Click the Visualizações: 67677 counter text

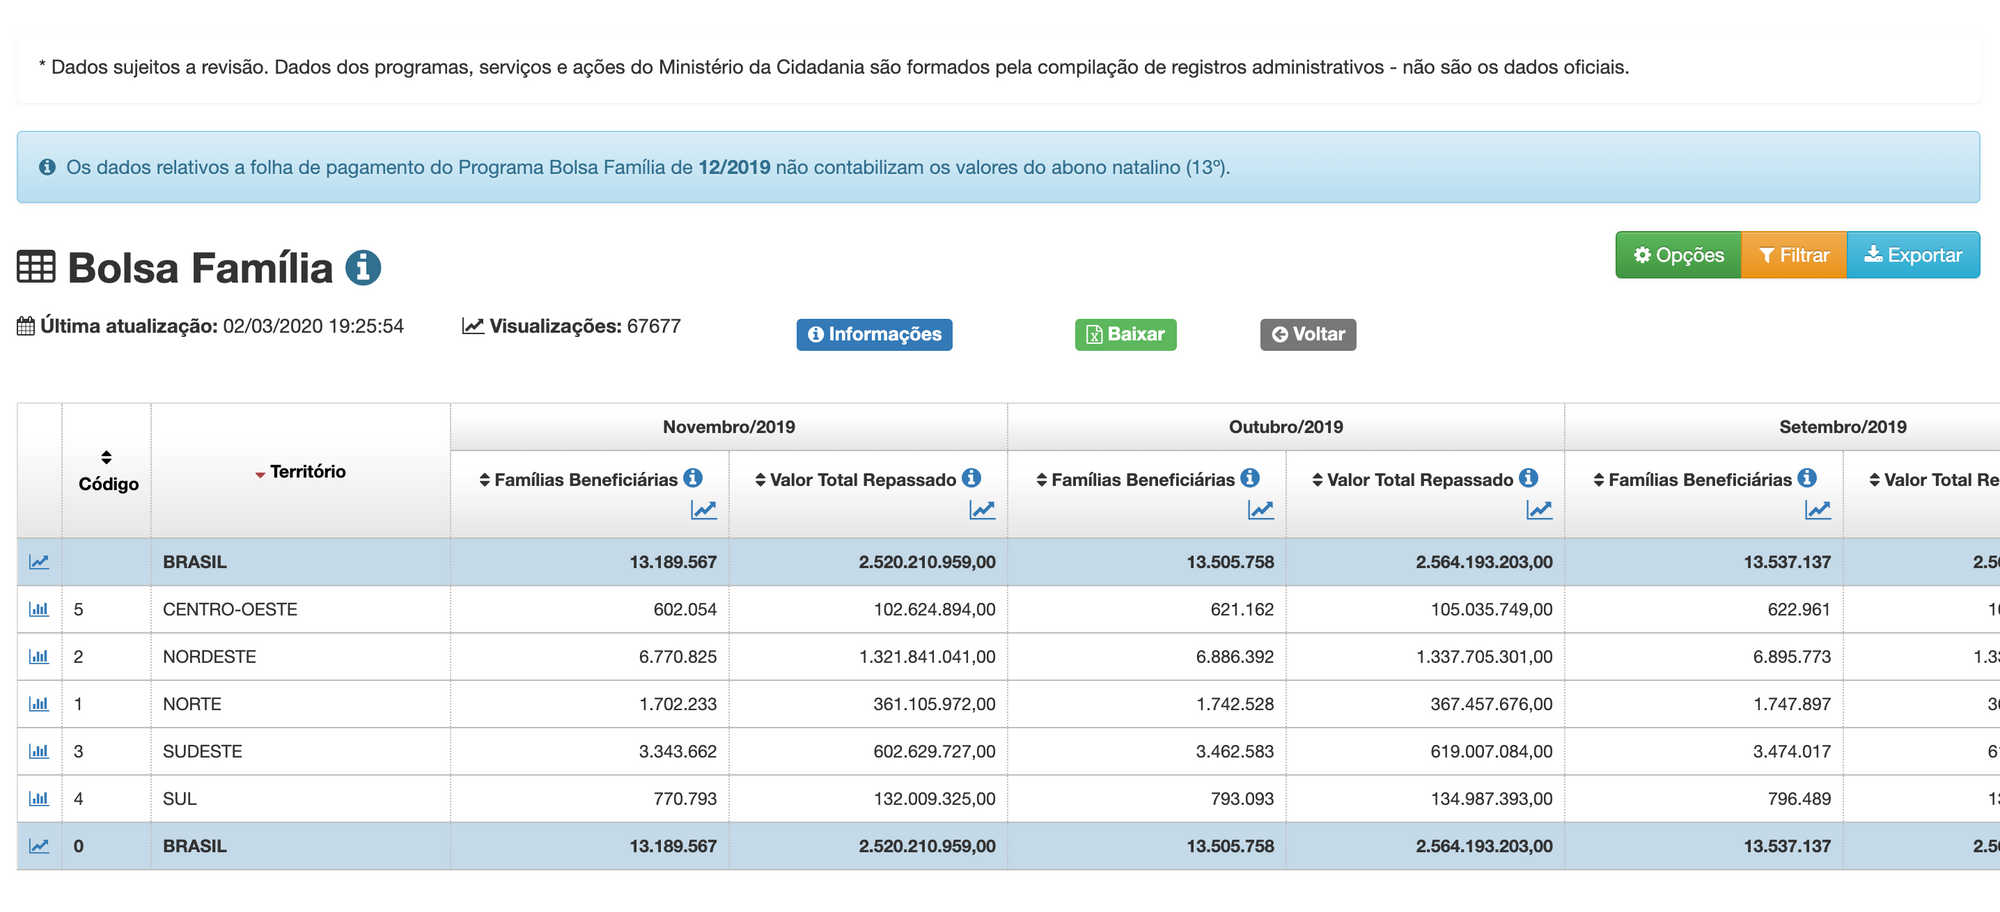585,326
